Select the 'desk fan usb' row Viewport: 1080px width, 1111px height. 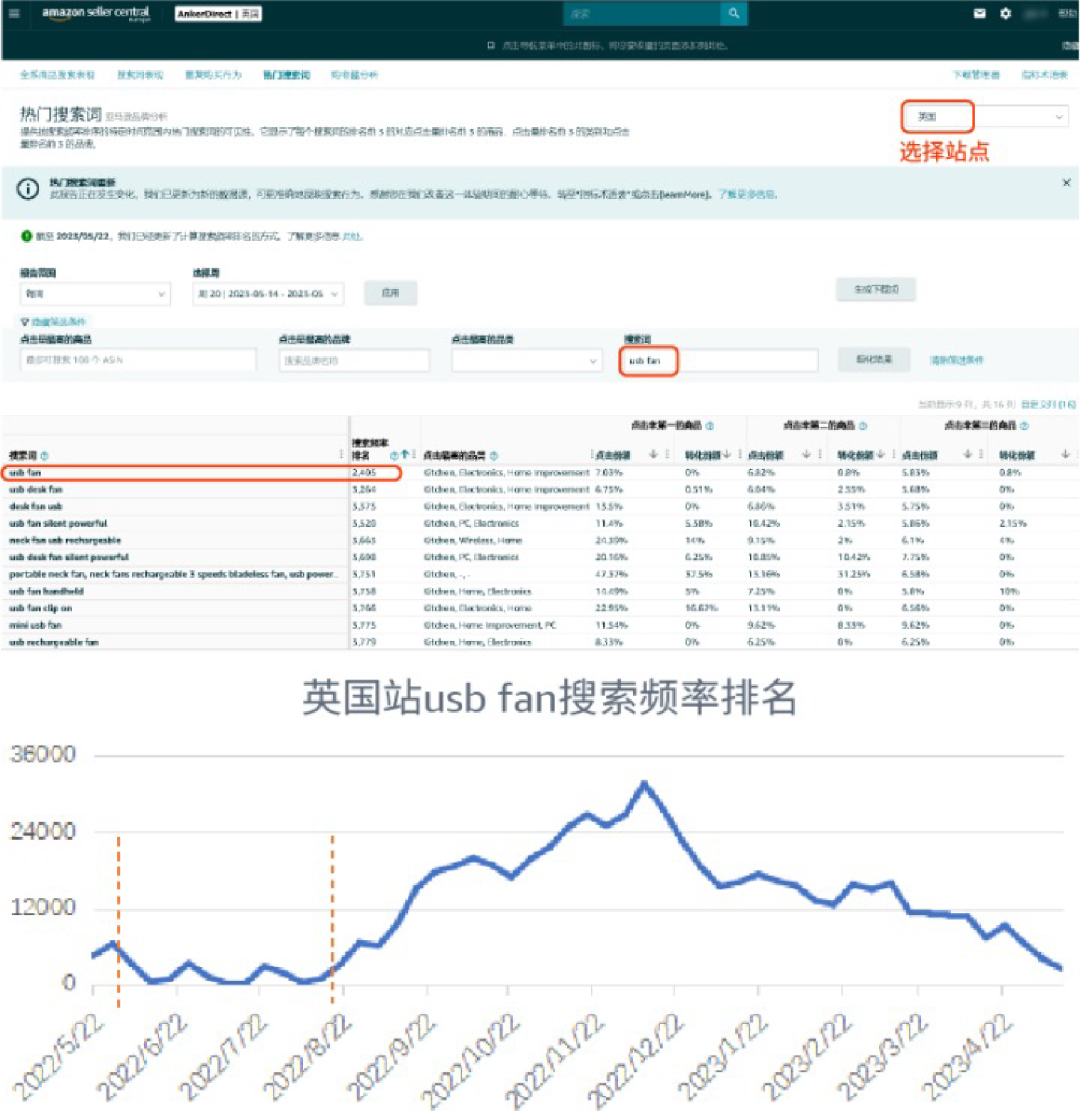(x=540, y=507)
